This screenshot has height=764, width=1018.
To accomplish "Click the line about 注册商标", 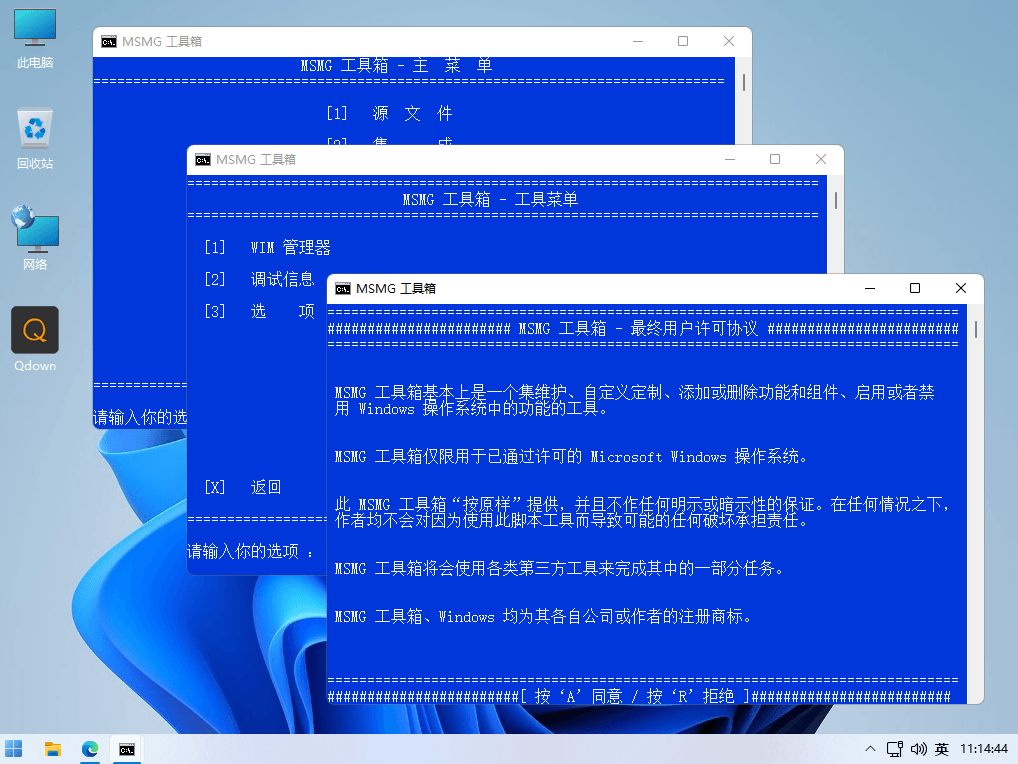I will point(543,617).
